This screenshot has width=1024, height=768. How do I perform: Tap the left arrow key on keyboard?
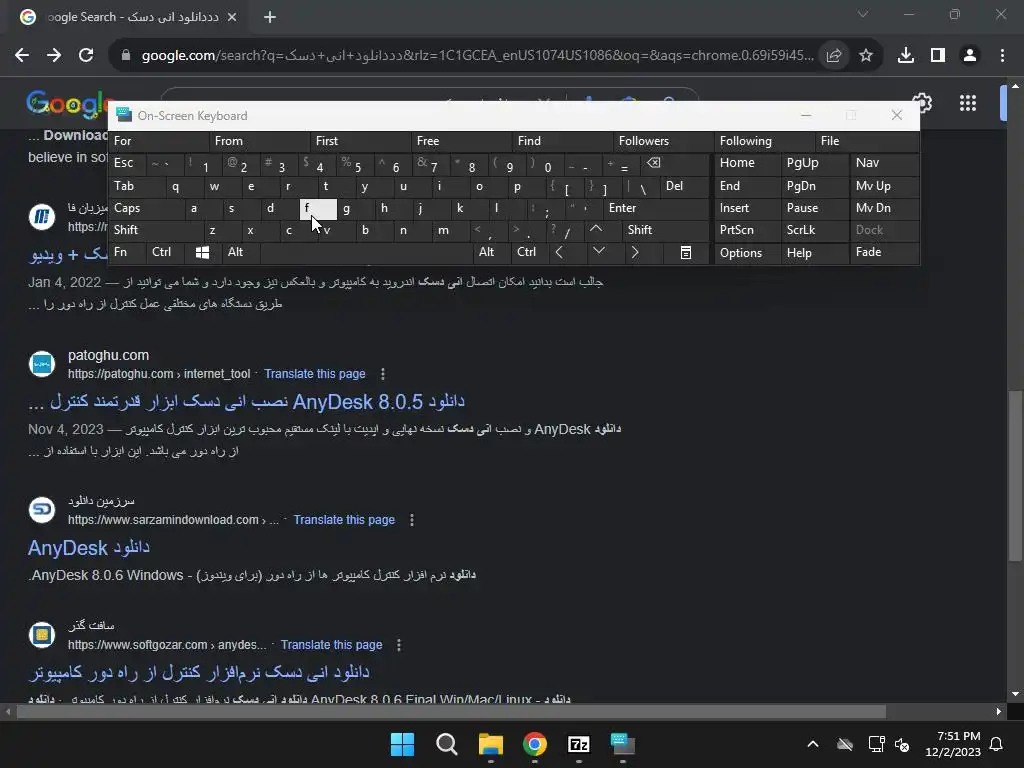tap(559, 252)
